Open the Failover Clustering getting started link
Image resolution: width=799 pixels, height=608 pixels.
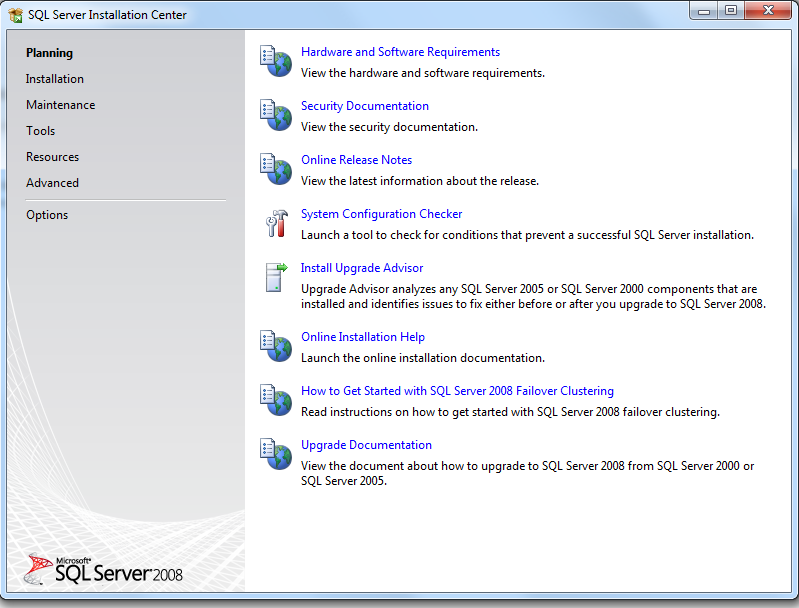[x=457, y=391]
